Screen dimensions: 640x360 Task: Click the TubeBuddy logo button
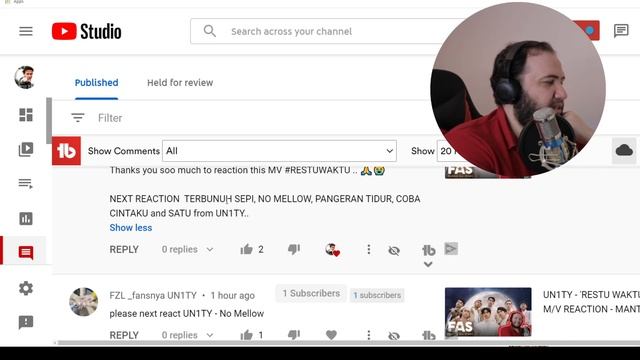pos(66,151)
